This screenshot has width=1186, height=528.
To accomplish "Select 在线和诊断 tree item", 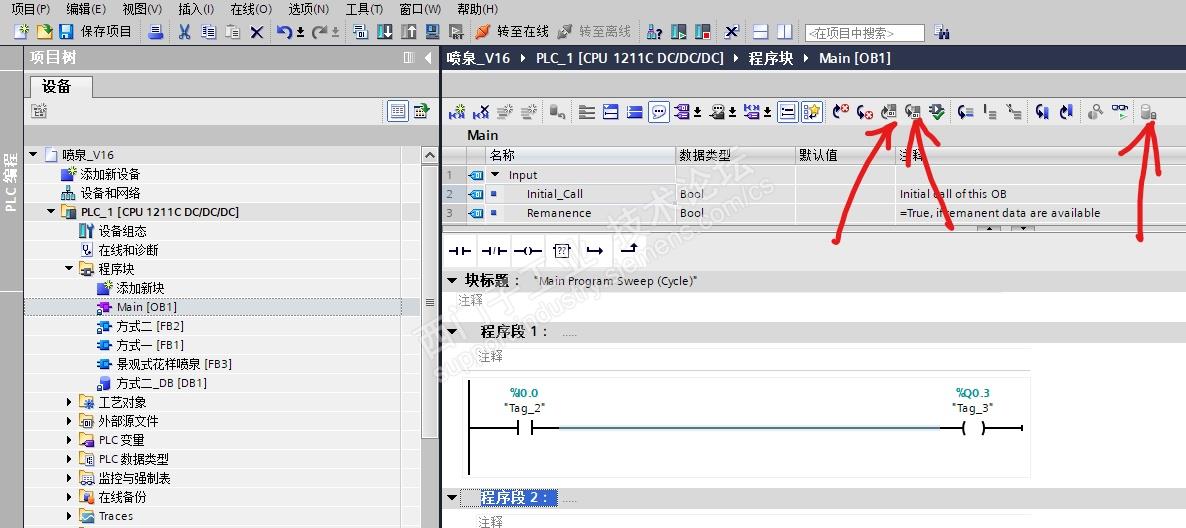I will point(128,250).
